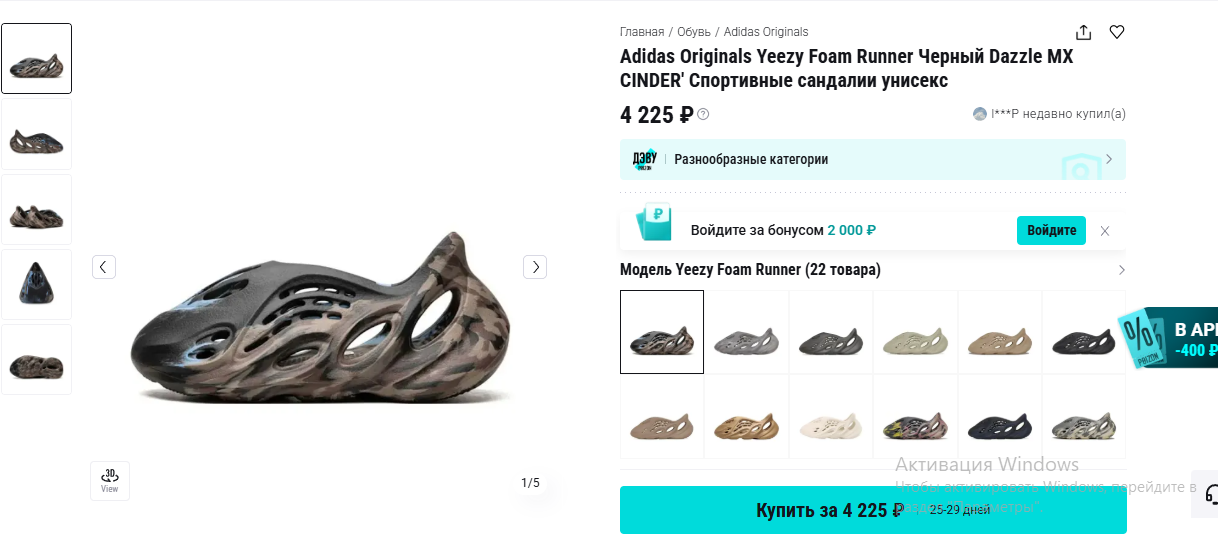This screenshot has height=538, width=1218.
Task: Show previous product photo with left arrow
Action: [x=104, y=267]
